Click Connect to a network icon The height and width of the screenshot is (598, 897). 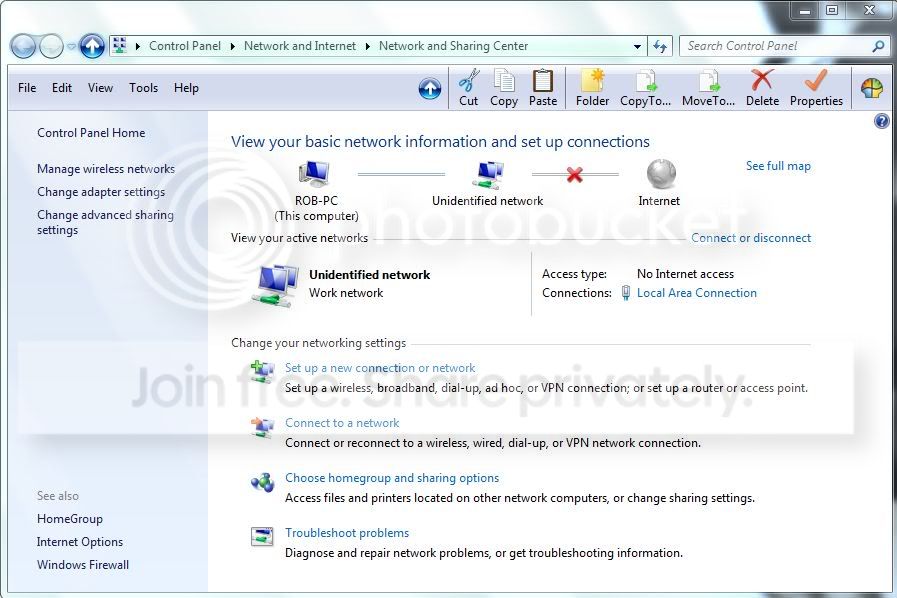pyautogui.click(x=263, y=427)
